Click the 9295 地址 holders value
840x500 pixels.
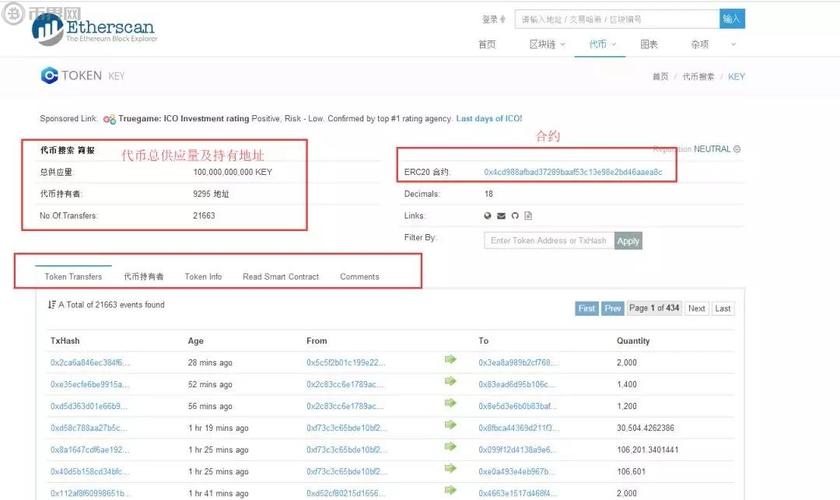point(211,194)
